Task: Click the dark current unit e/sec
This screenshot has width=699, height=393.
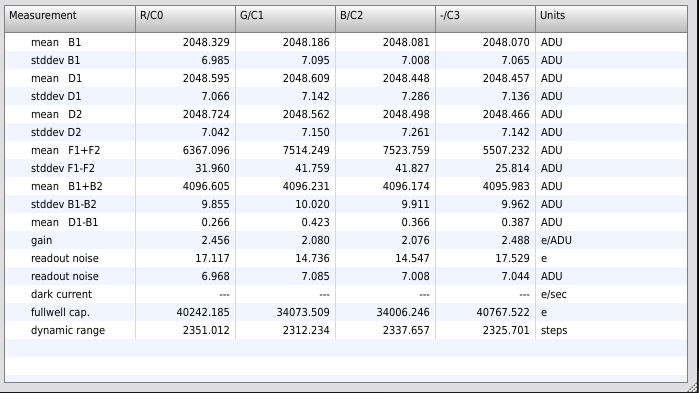Action: point(553,295)
